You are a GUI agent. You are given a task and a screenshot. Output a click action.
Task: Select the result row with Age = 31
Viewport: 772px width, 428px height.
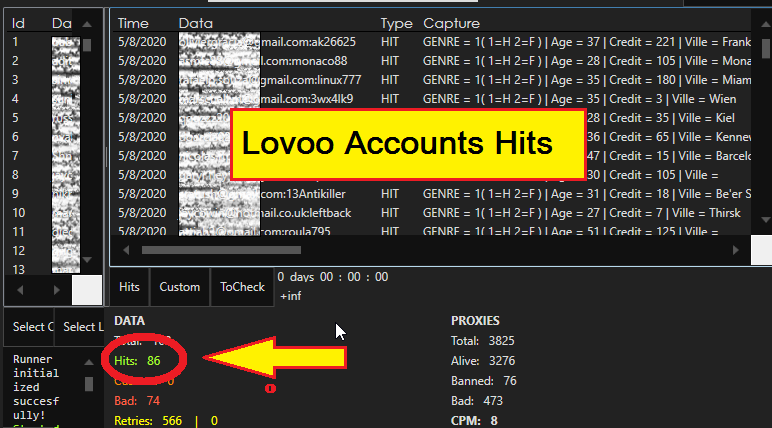coord(432,194)
